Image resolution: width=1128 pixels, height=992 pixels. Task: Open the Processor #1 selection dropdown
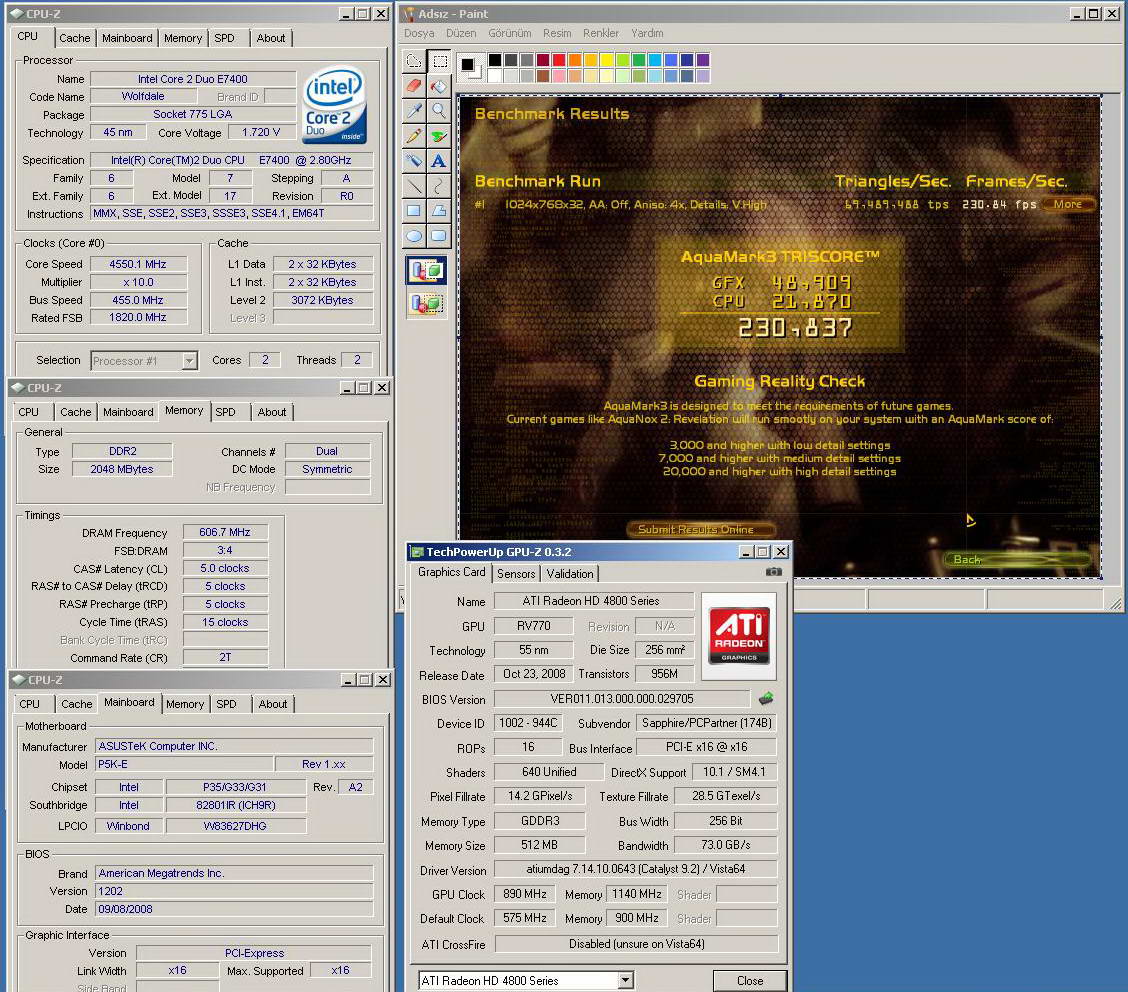tap(190, 361)
